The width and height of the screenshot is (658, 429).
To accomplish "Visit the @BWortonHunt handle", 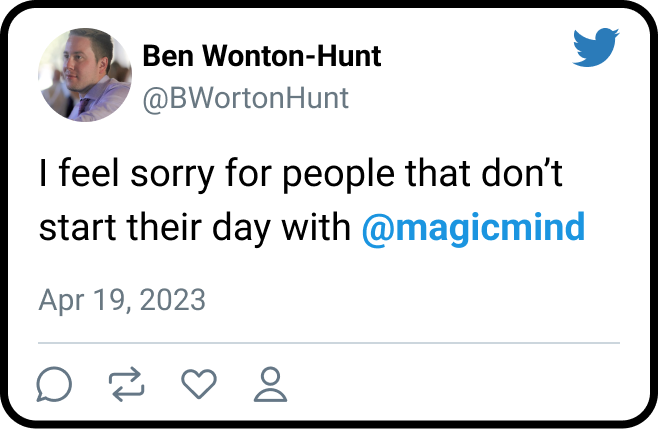I will point(246,98).
